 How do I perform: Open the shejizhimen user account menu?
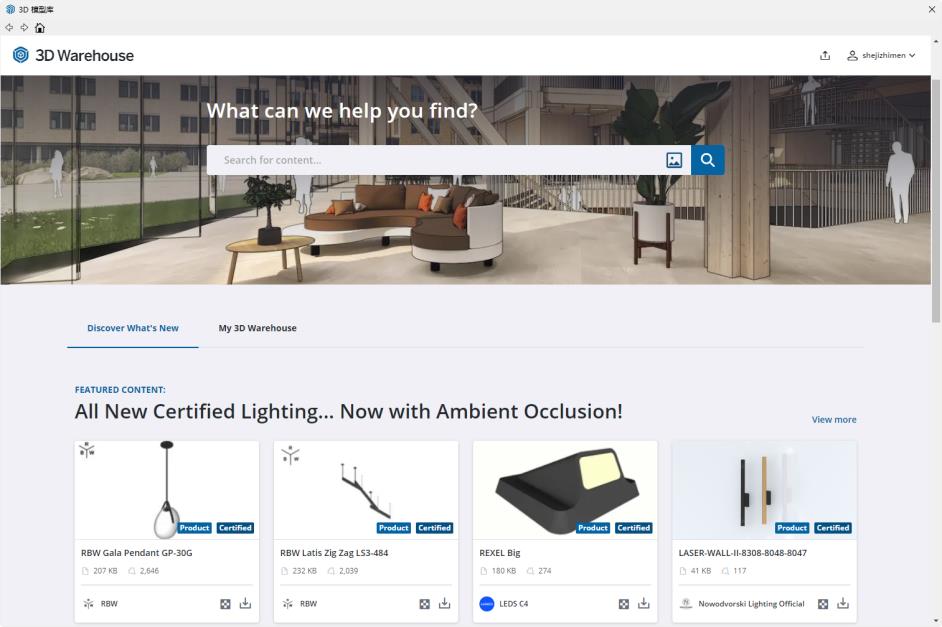tap(881, 55)
